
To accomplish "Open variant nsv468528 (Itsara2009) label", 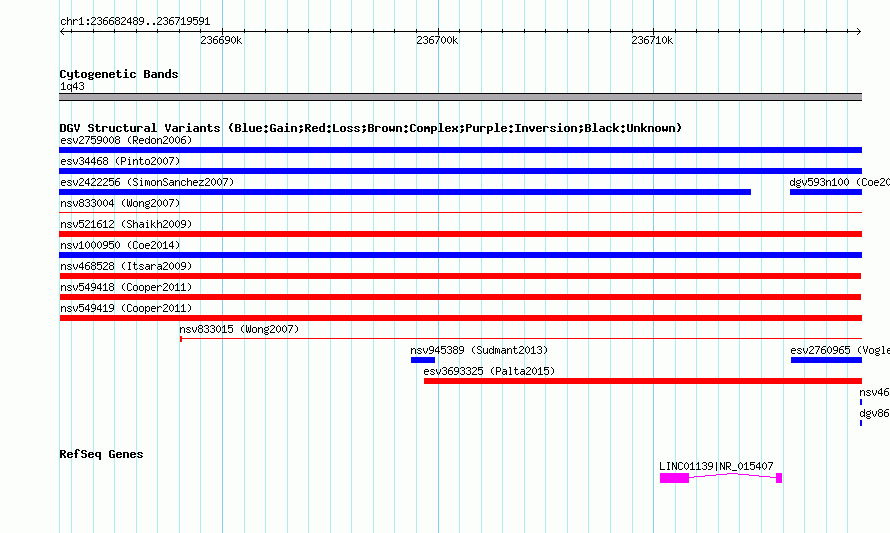I will [x=126, y=266].
